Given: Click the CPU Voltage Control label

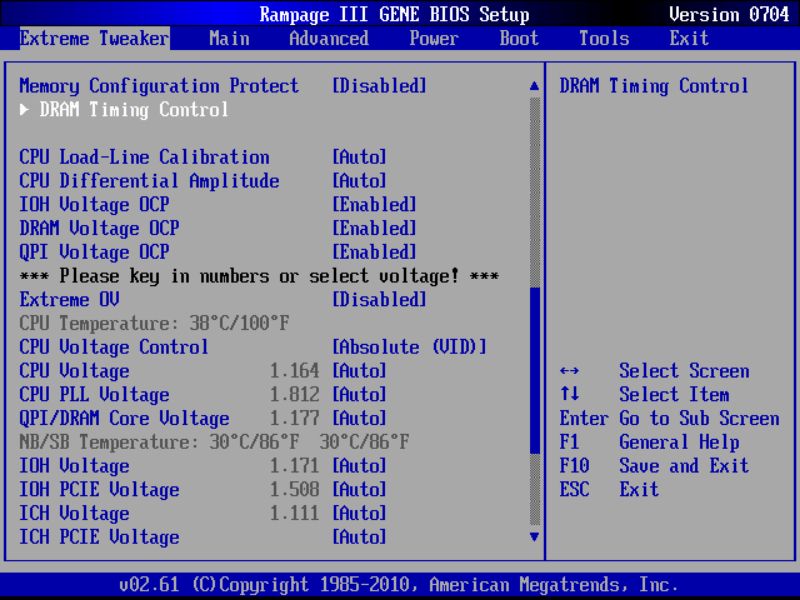Looking at the screenshot, I should point(114,347).
